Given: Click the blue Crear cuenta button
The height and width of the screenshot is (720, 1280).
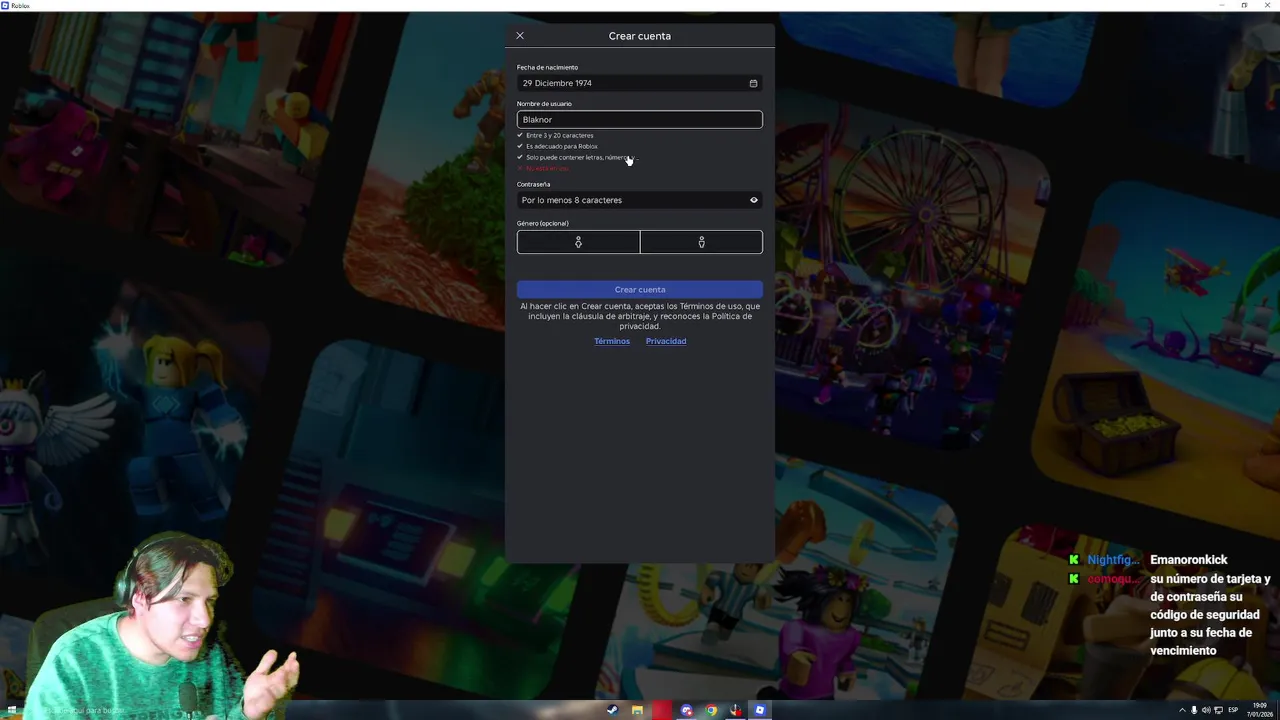Looking at the screenshot, I should tap(639, 289).
